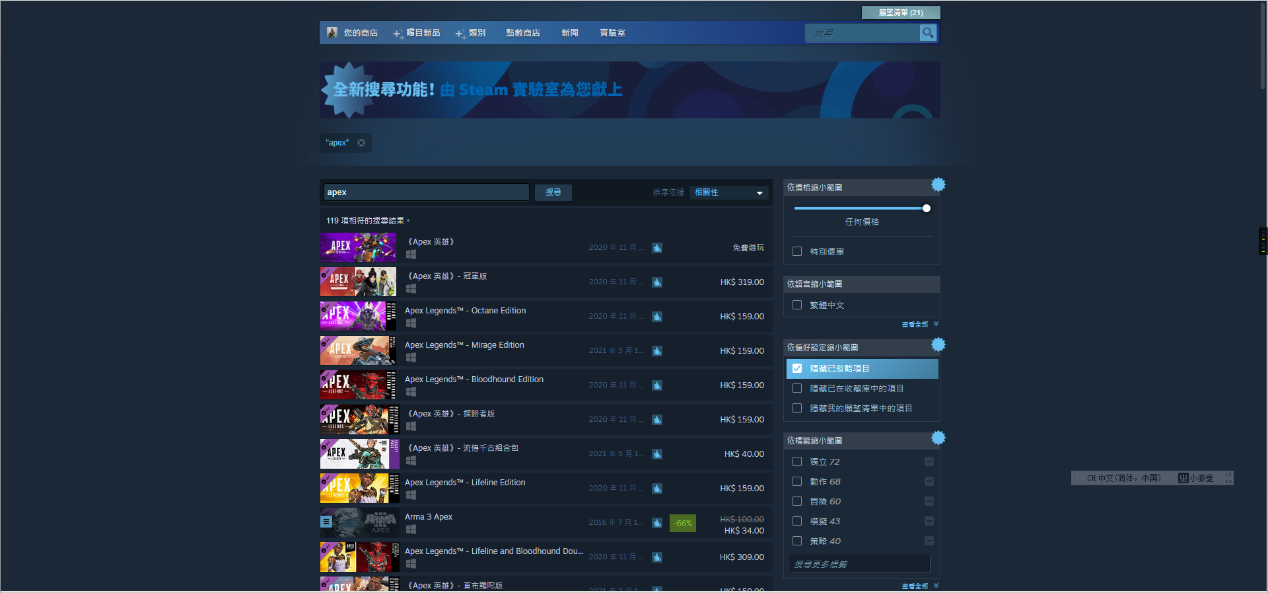The height and width of the screenshot is (593, 1268).
Task: Check the 獨立 72 tag filter
Action: pos(797,461)
